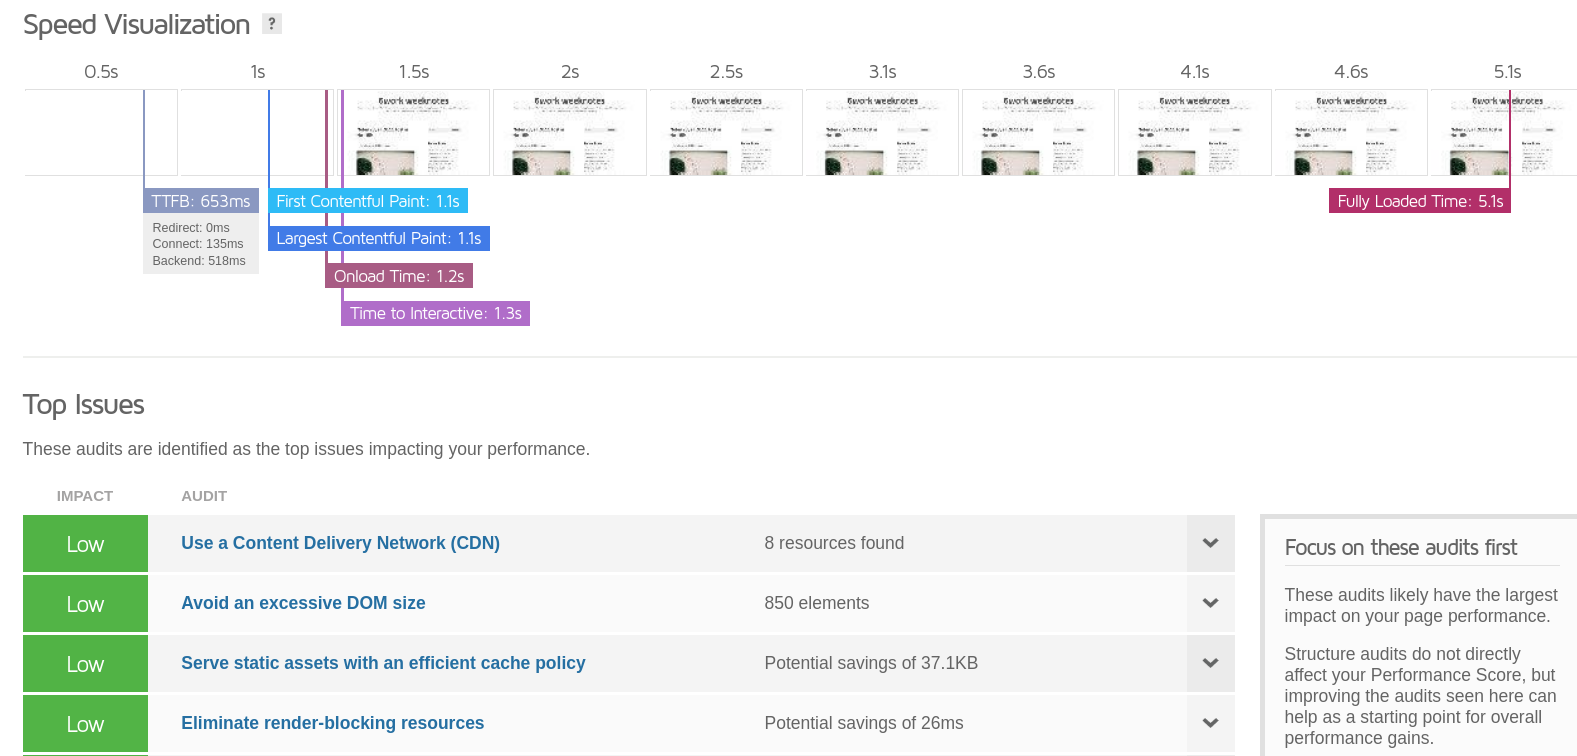Open the Eliminate render-blocking resources link
This screenshot has width=1577, height=756.
coord(332,723)
